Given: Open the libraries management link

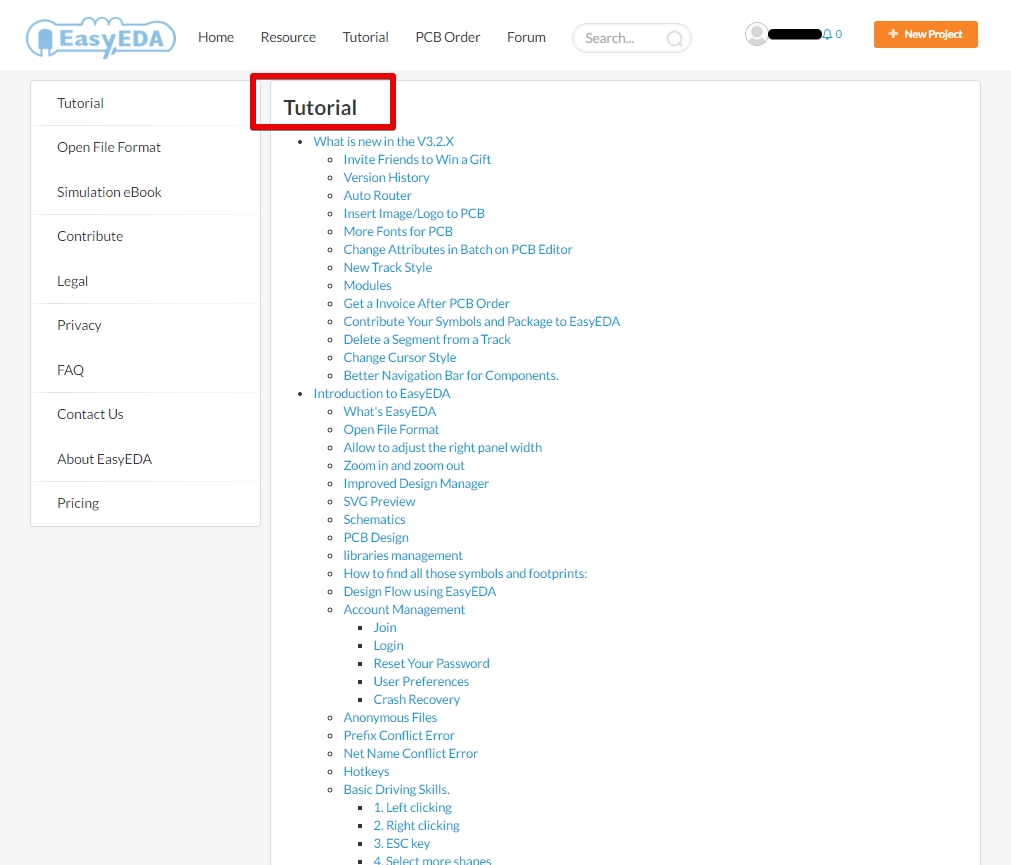Looking at the screenshot, I should pyautogui.click(x=403, y=556).
